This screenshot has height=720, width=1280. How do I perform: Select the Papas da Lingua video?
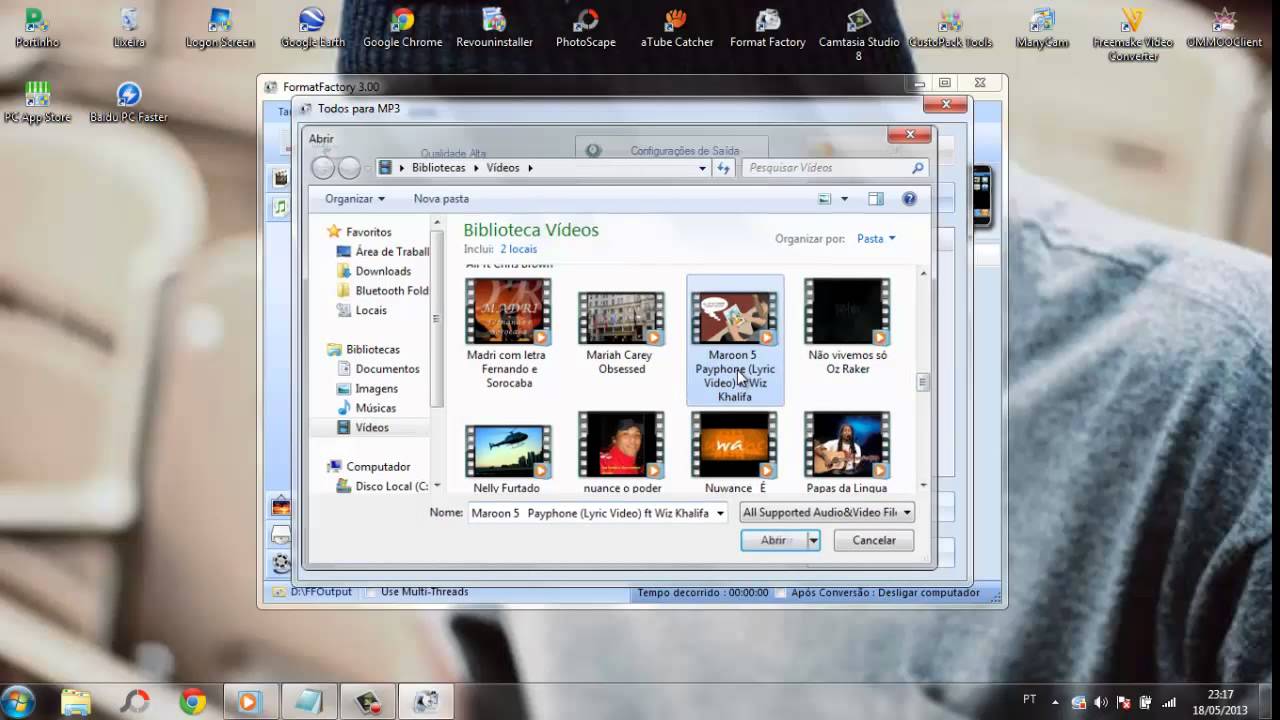(x=847, y=452)
